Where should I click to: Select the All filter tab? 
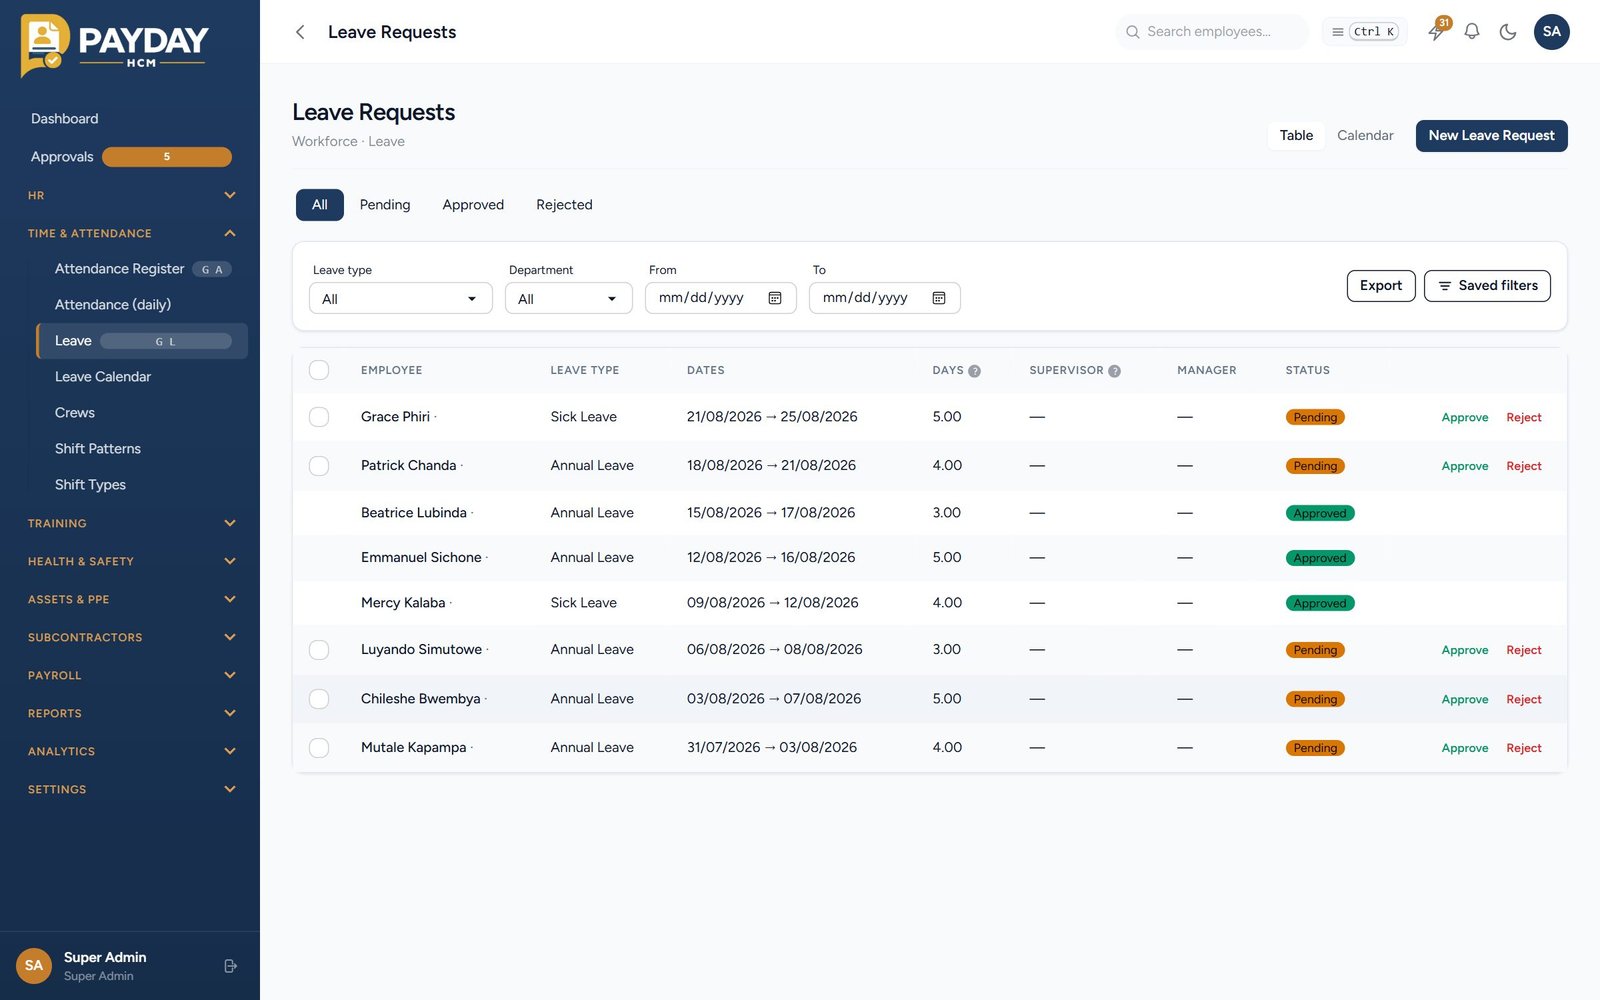pyautogui.click(x=320, y=205)
